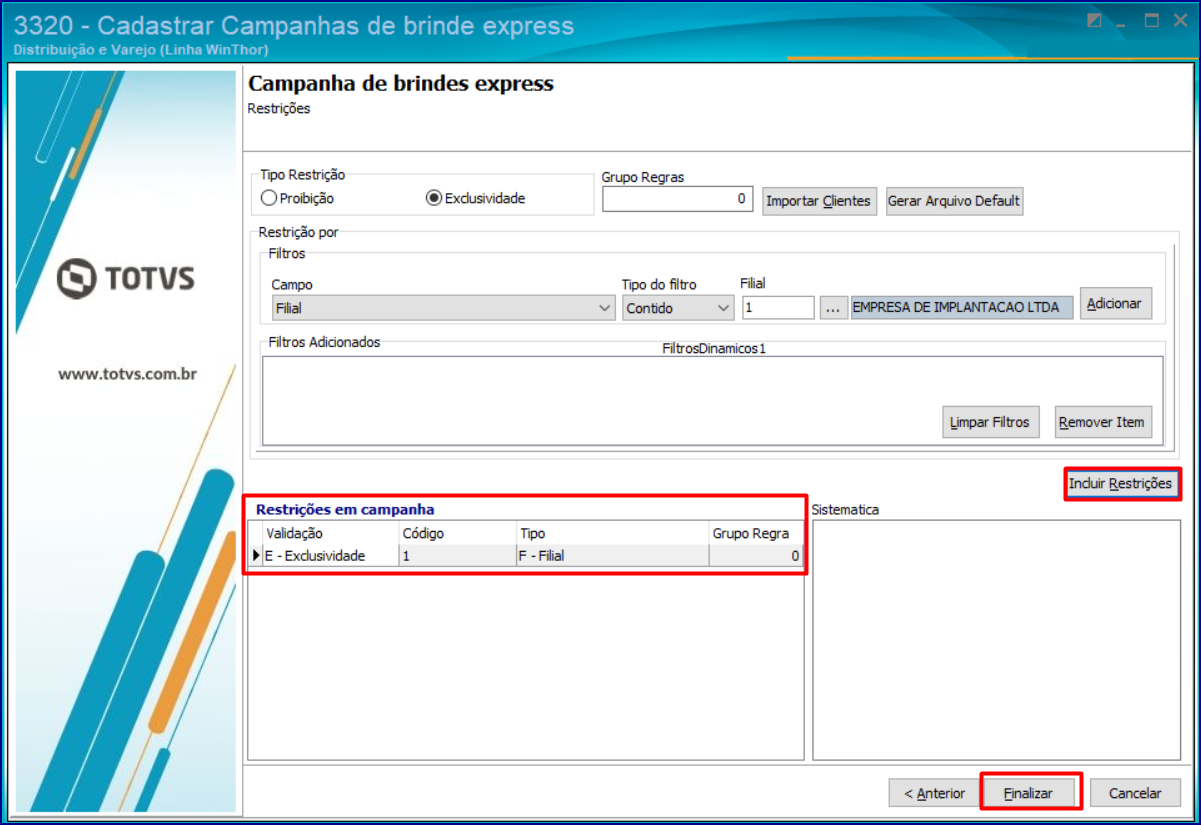Click the Grupo Regra cell with value 0
The image size is (1201, 825).
[756, 555]
